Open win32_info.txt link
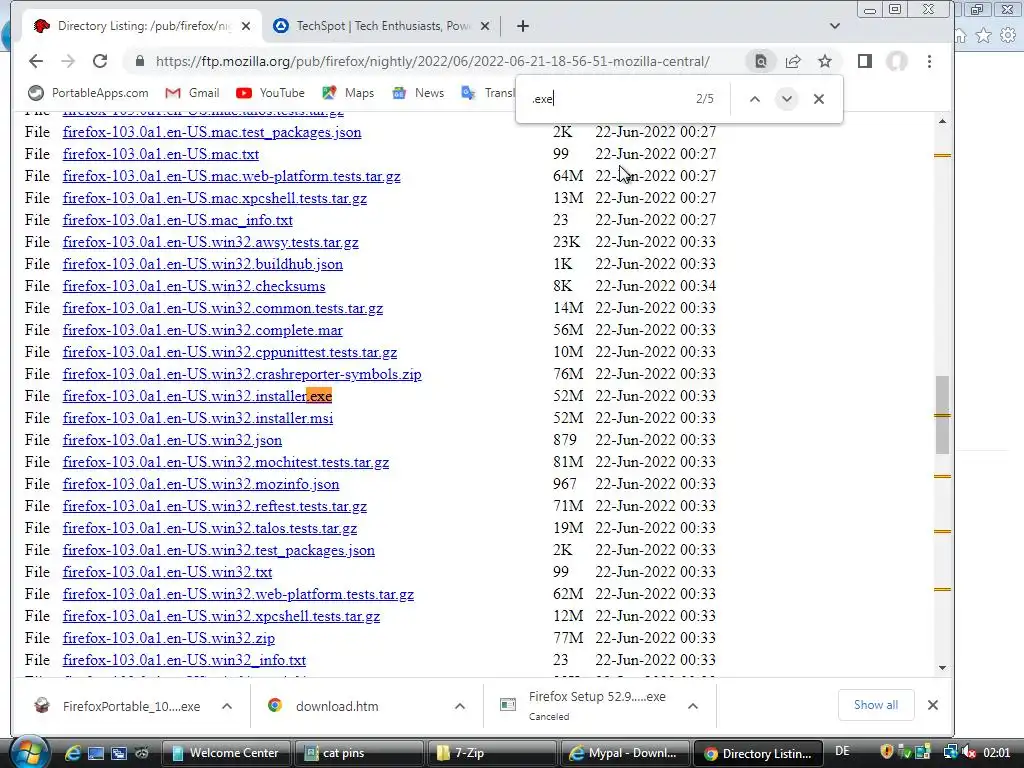Viewport: 1024px width, 768px height. pos(184,660)
